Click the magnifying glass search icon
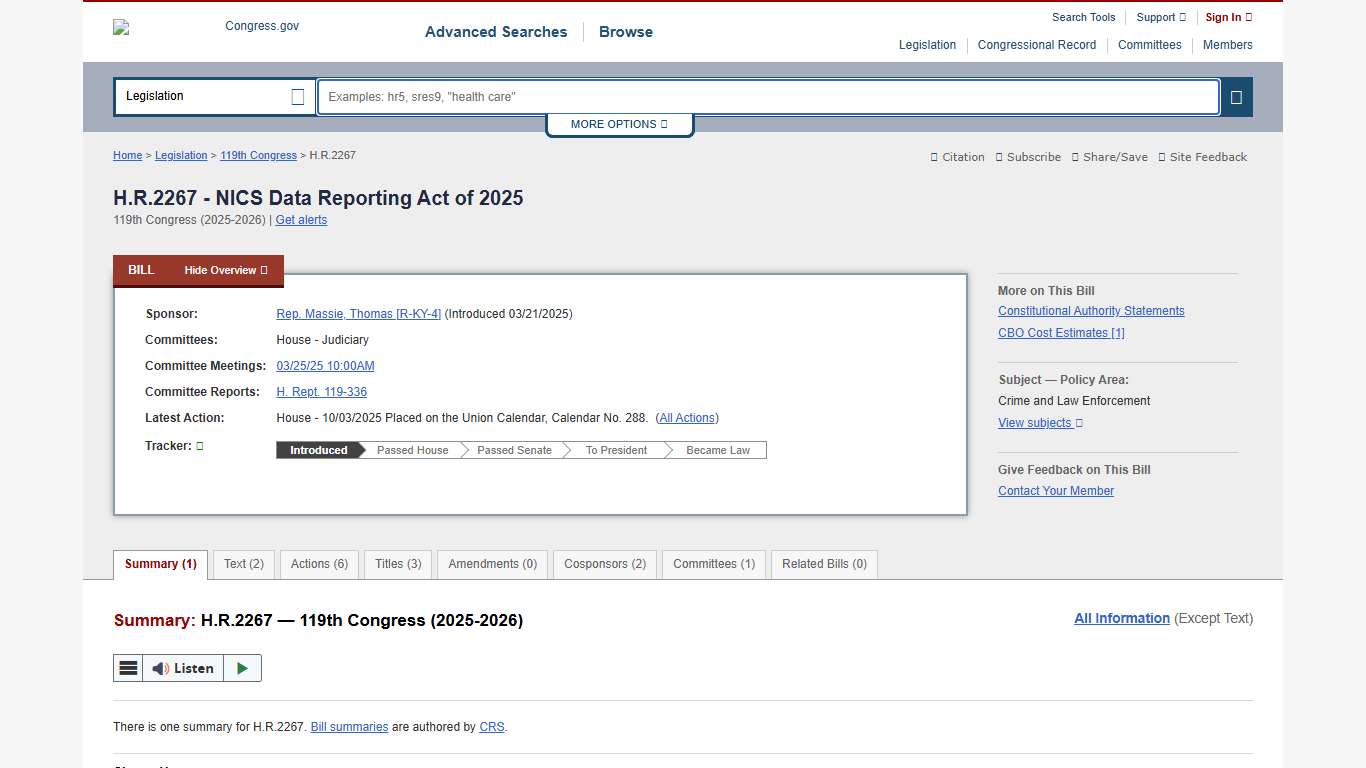Screen dimensions: 1366x768 click(x=1237, y=97)
